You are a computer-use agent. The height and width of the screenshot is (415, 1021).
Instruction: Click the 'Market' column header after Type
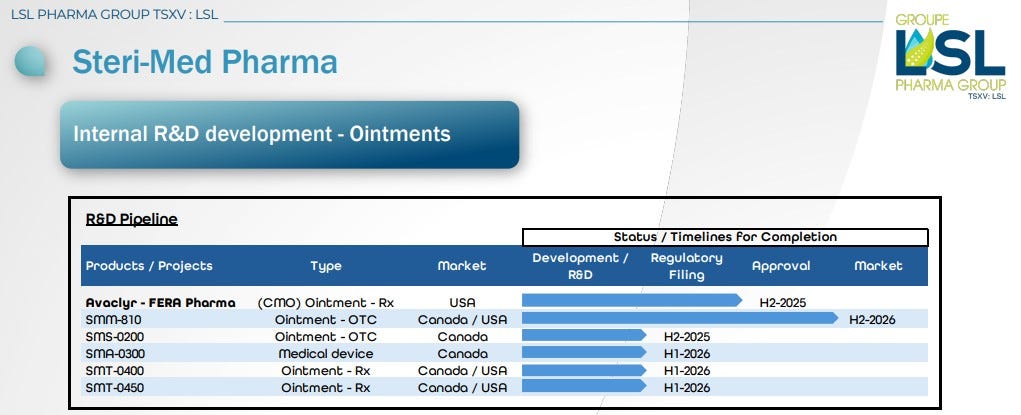pos(462,266)
